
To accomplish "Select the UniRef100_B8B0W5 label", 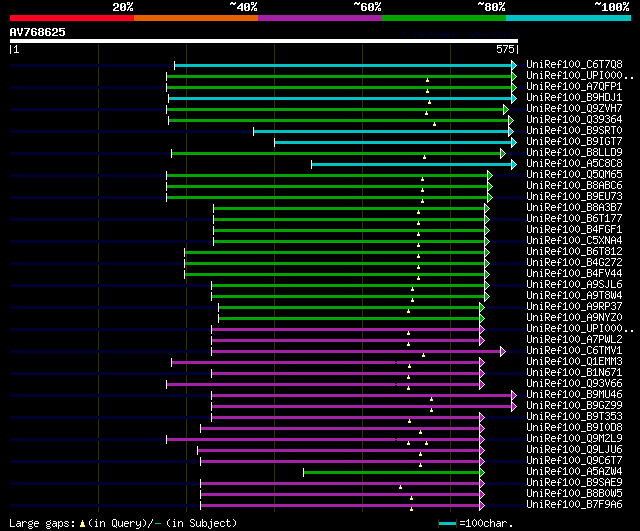I will click(574, 494).
